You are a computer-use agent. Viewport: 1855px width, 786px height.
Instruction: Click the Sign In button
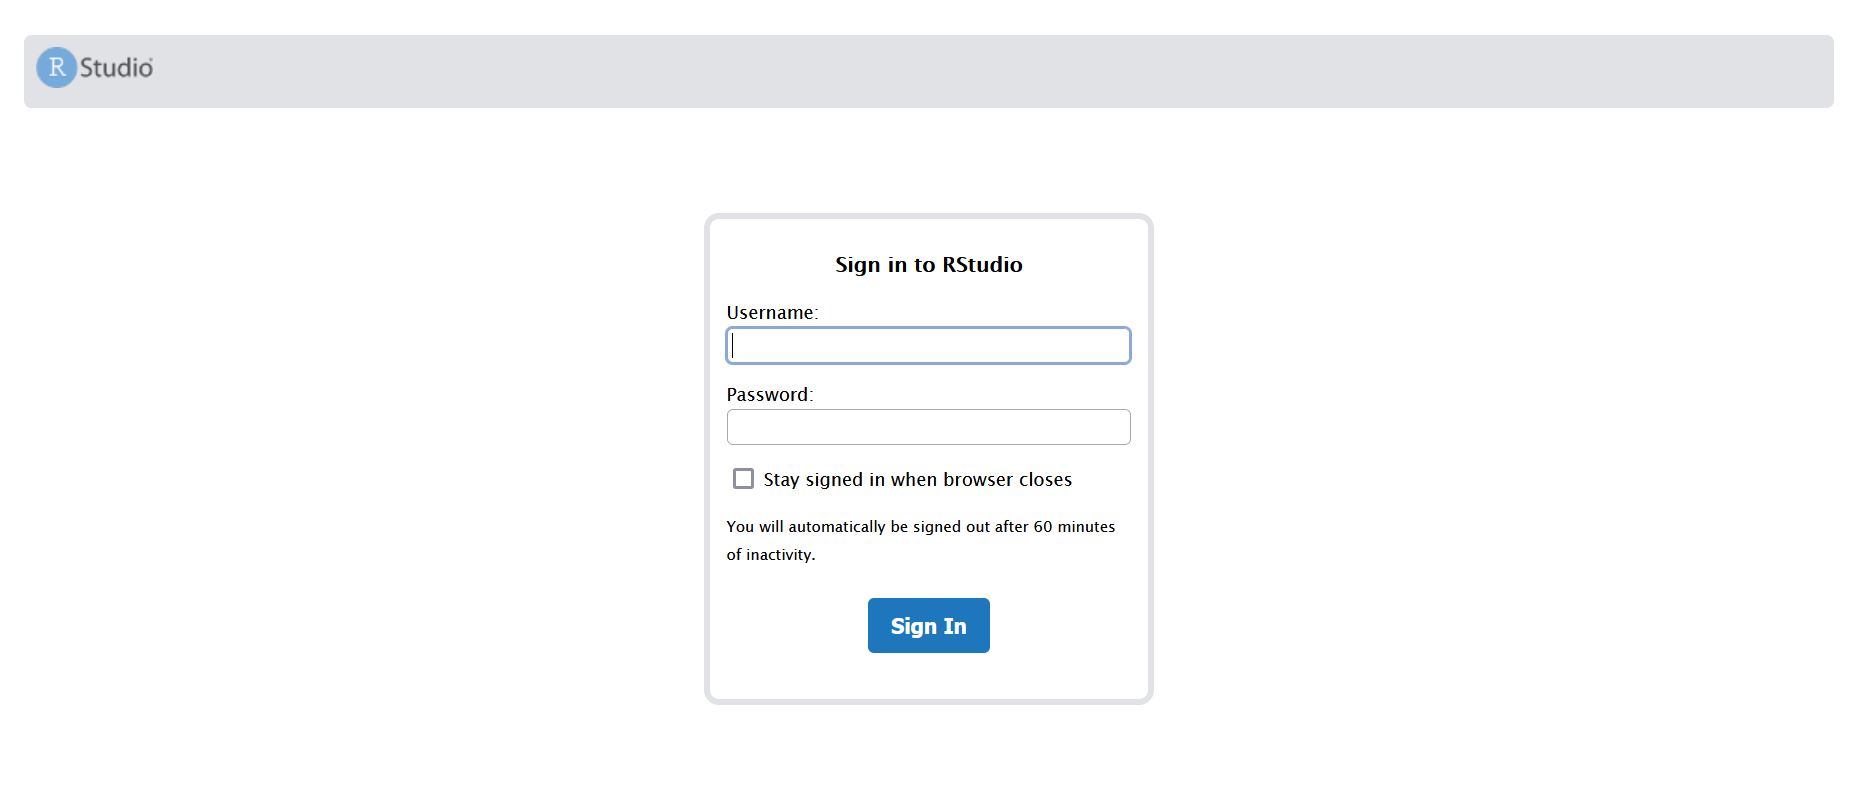(928, 625)
